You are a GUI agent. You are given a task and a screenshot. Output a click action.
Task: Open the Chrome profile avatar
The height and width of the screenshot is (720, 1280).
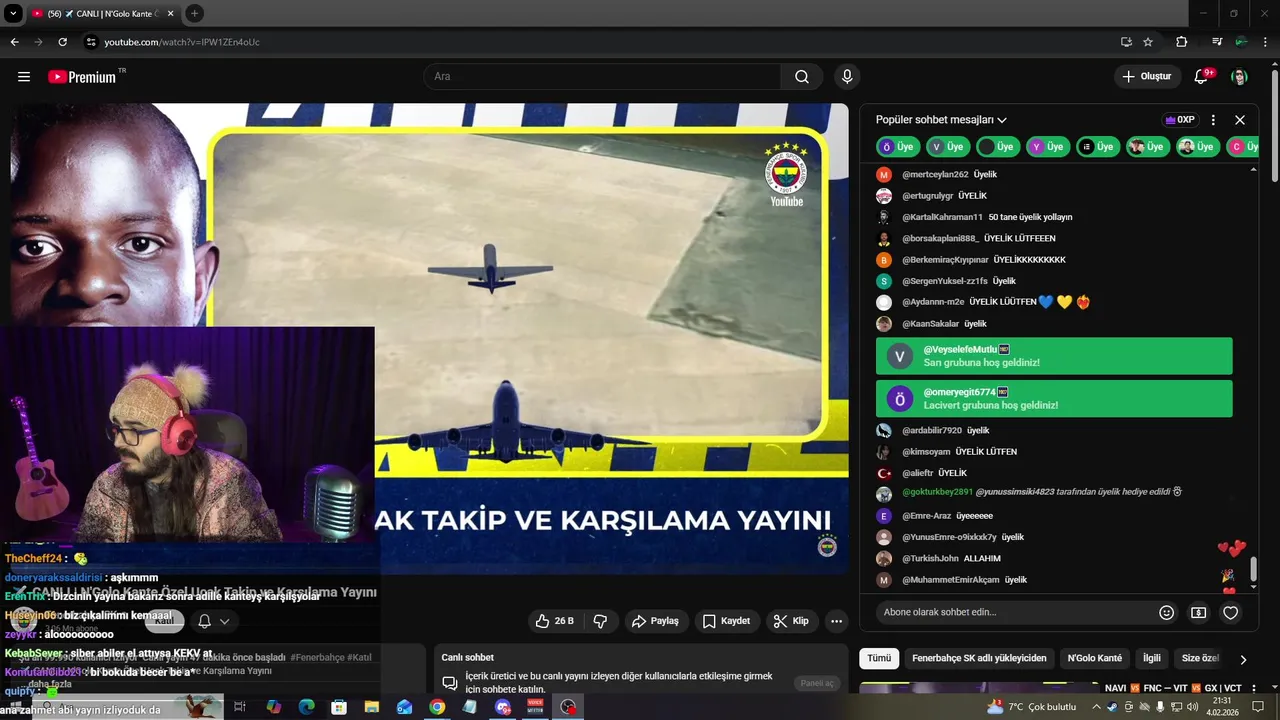point(1241,42)
